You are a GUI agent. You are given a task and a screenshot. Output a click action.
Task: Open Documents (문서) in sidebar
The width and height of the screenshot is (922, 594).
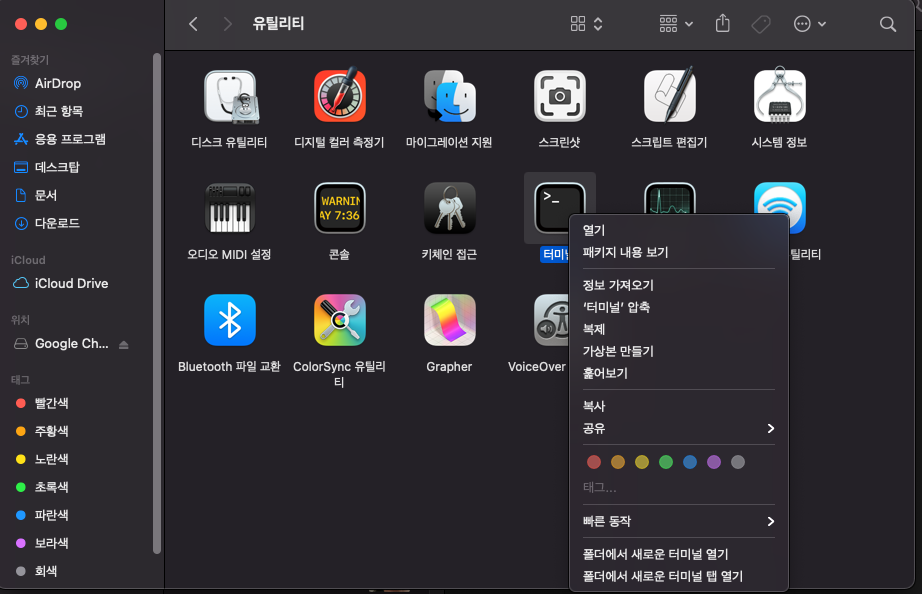pos(35,195)
